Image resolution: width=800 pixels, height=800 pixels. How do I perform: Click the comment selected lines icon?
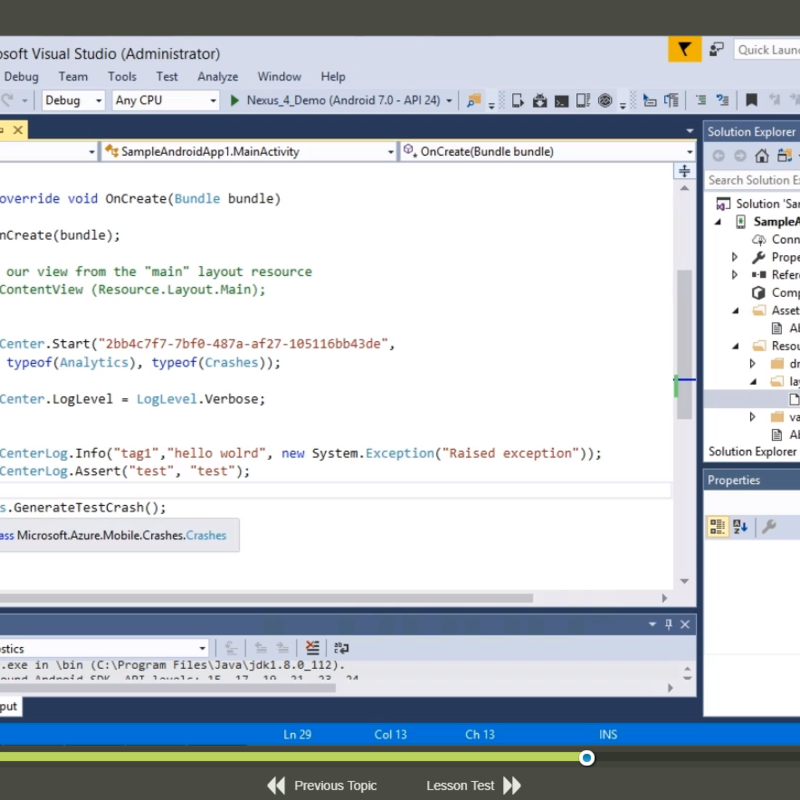coord(722,101)
